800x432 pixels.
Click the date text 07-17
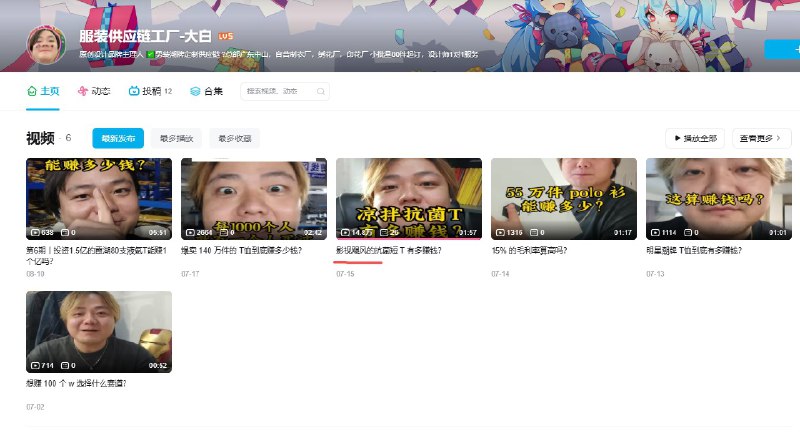coord(190,274)
